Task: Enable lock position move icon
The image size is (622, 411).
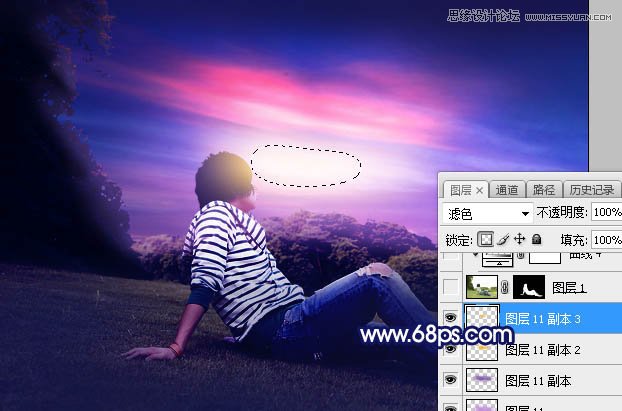Action: tap(519, 239)
